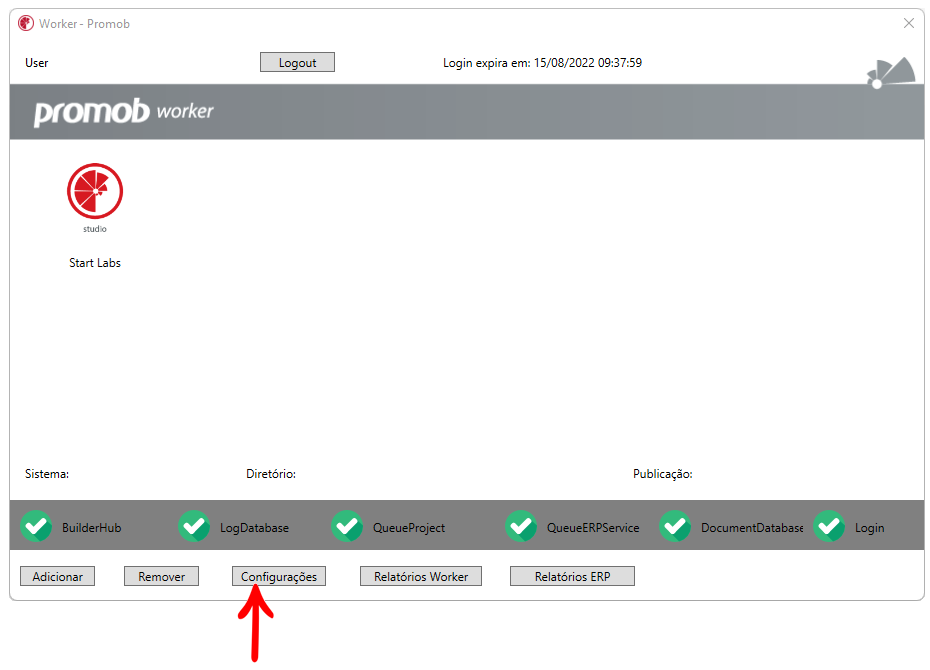930x670 pixels.
Task: Click the 'Publicação:' label
Action: (663, 474)
